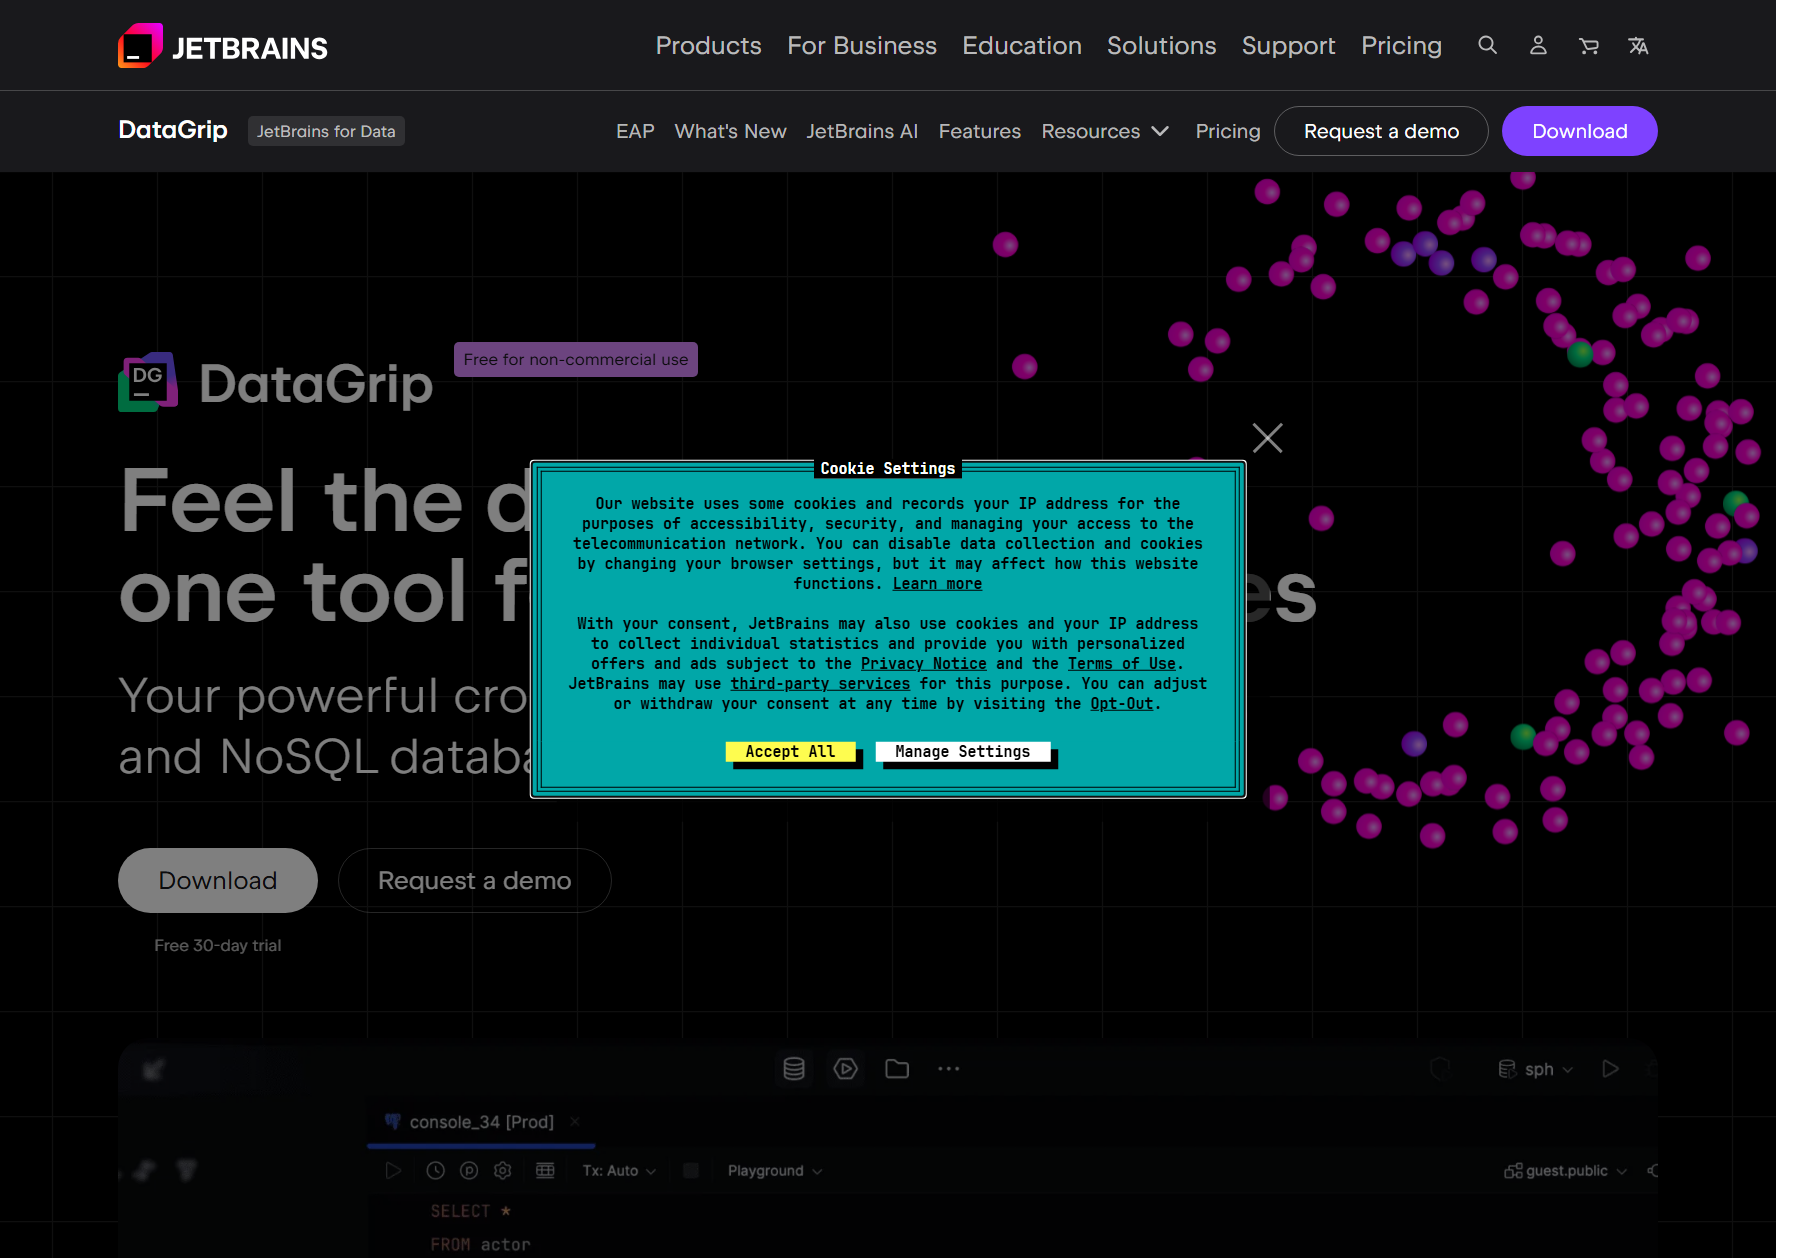Accept all cookies

click(x=790, y=751)
